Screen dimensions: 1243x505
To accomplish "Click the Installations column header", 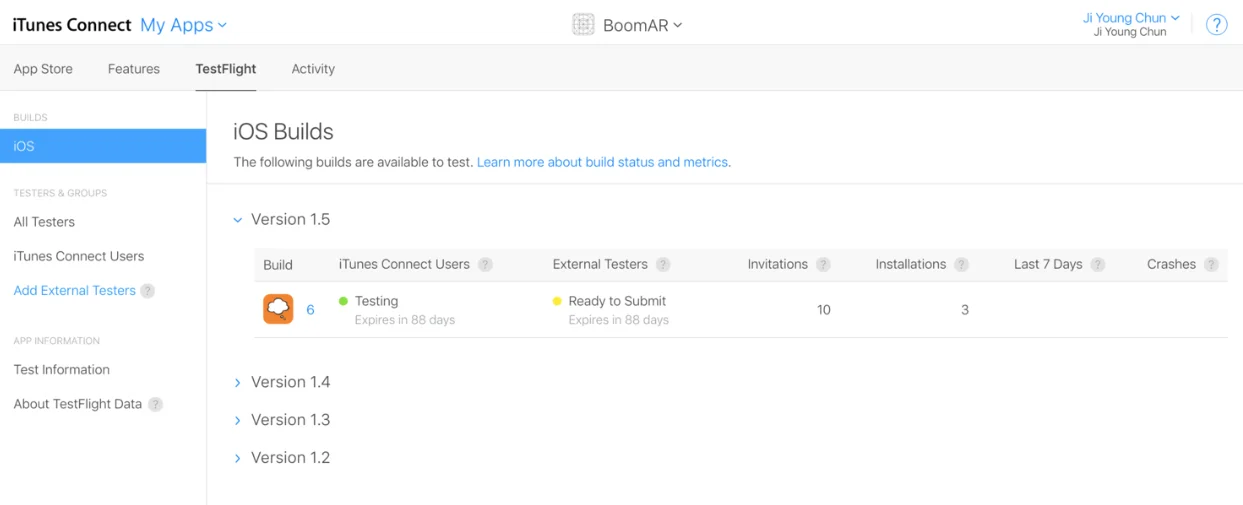I will pos(910,265).
